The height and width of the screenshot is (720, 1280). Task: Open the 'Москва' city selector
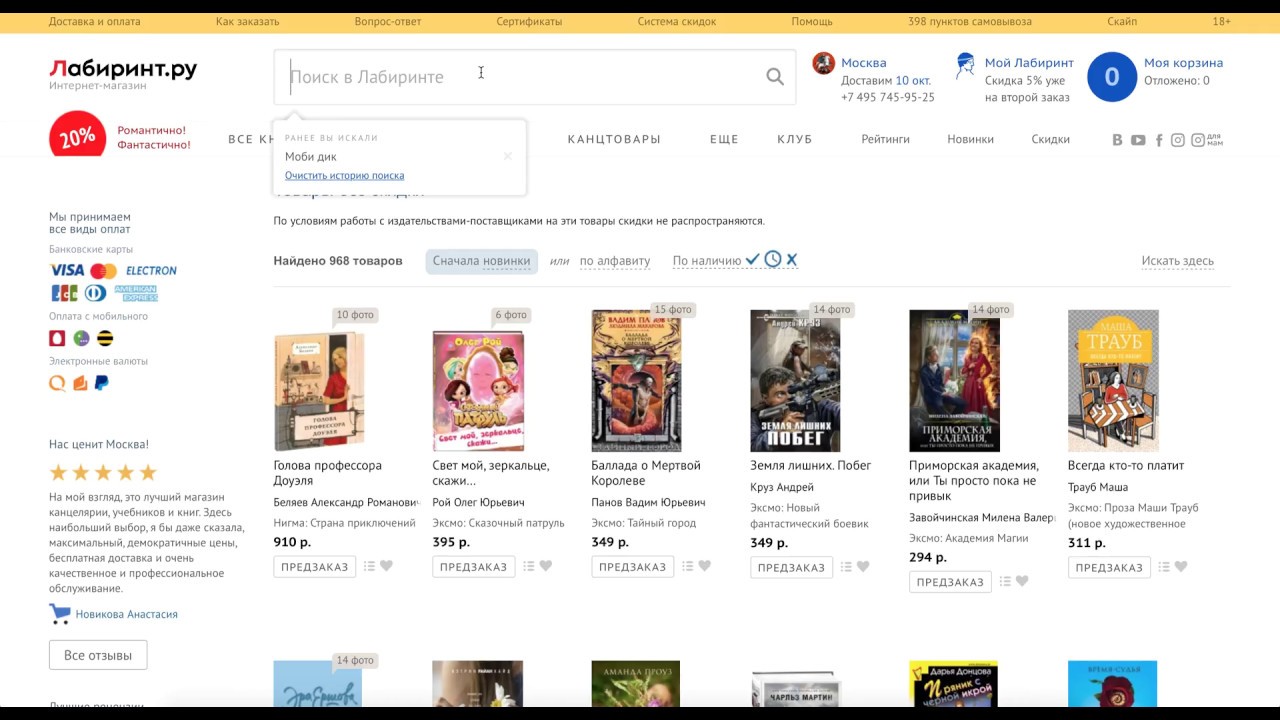tap(864, 63)
